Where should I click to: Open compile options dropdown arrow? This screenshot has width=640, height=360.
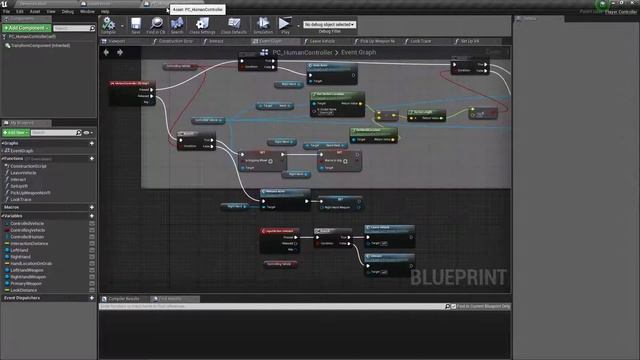point(122,25)
